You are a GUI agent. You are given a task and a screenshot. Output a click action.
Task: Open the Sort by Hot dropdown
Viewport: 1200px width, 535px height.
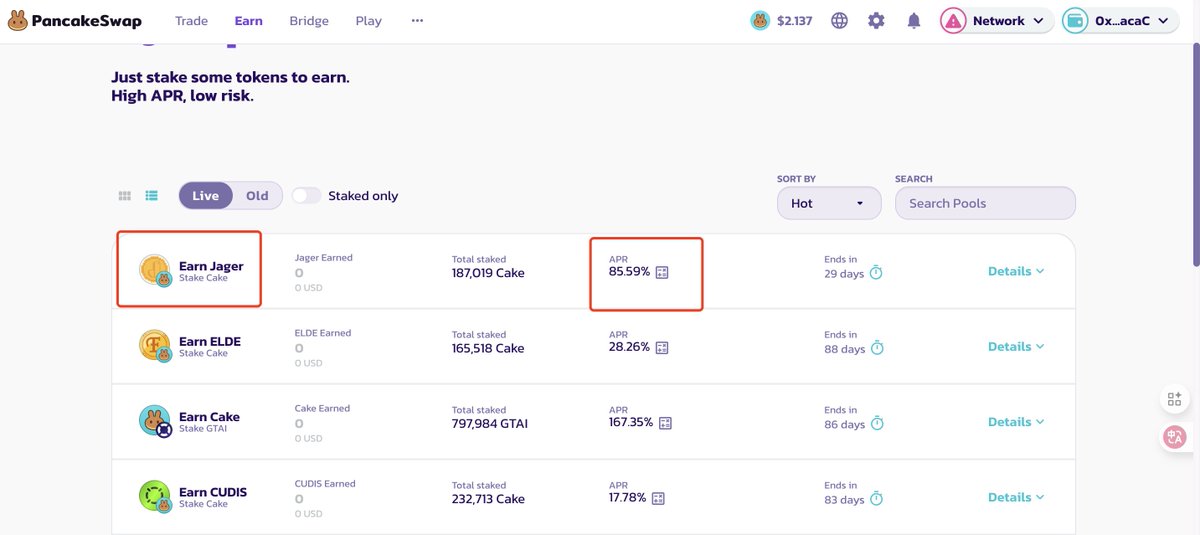point(829,203)
